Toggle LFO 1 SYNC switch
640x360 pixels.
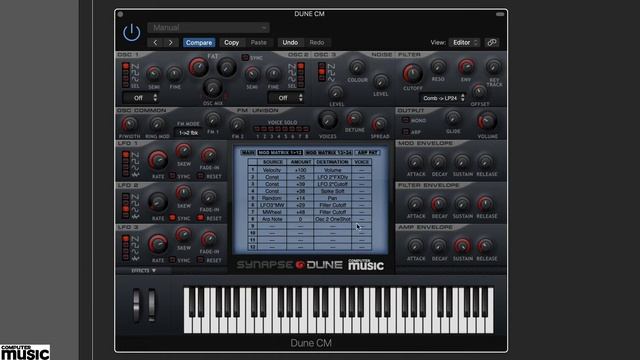pos(172,176)
